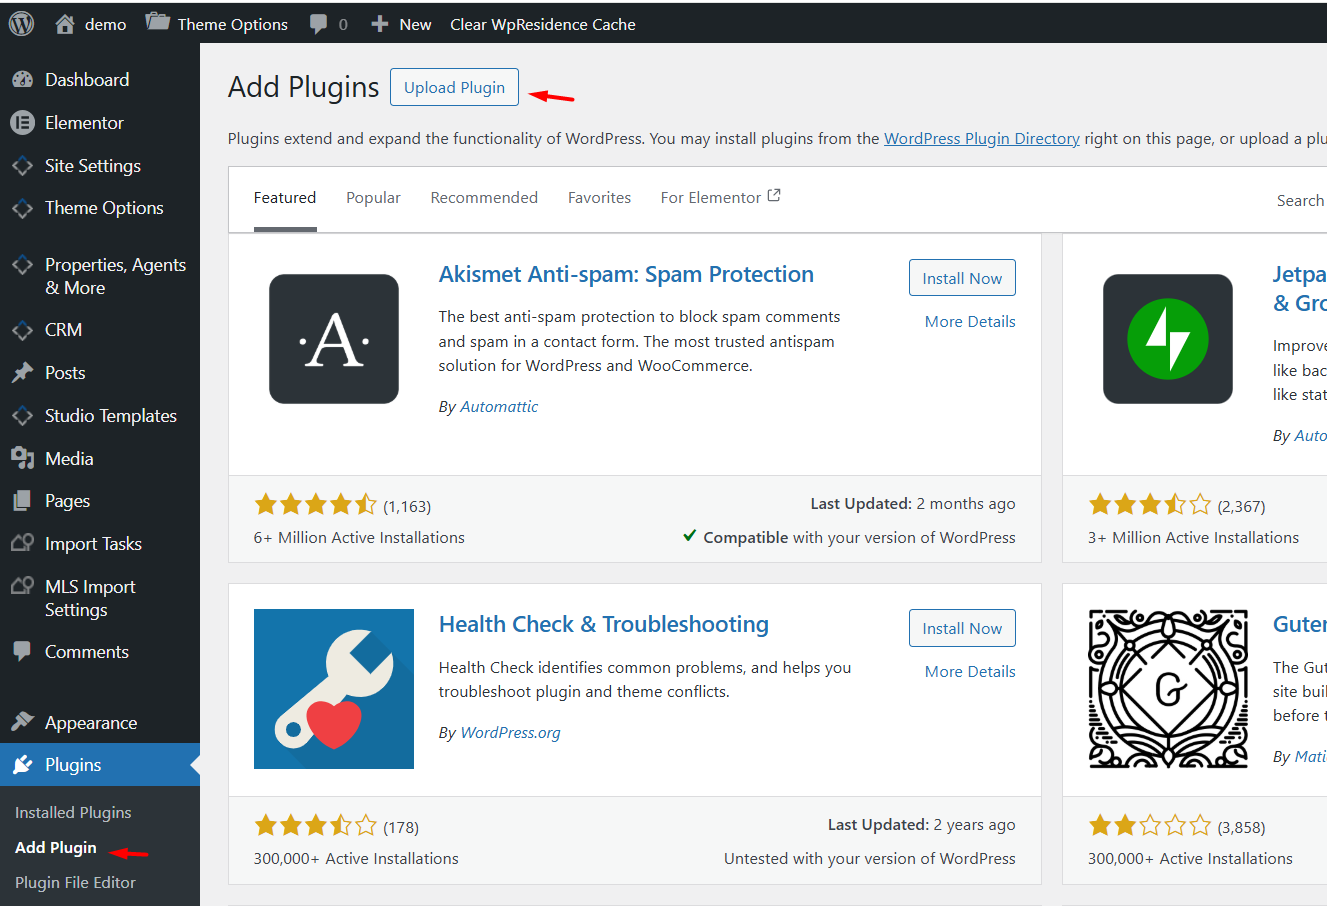Open the demo site home icon
This screenshot has width=1327, height=906.
tap(65, 24)
